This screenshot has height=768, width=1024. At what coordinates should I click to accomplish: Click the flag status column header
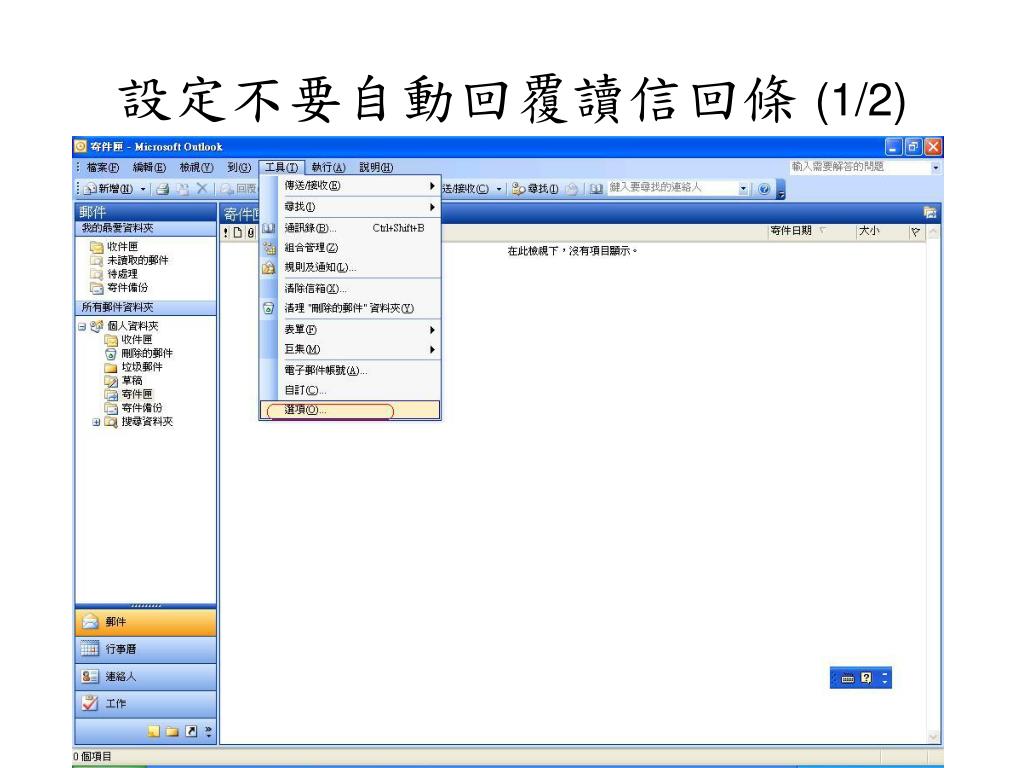pyautogui.click(x=916, y=232)
